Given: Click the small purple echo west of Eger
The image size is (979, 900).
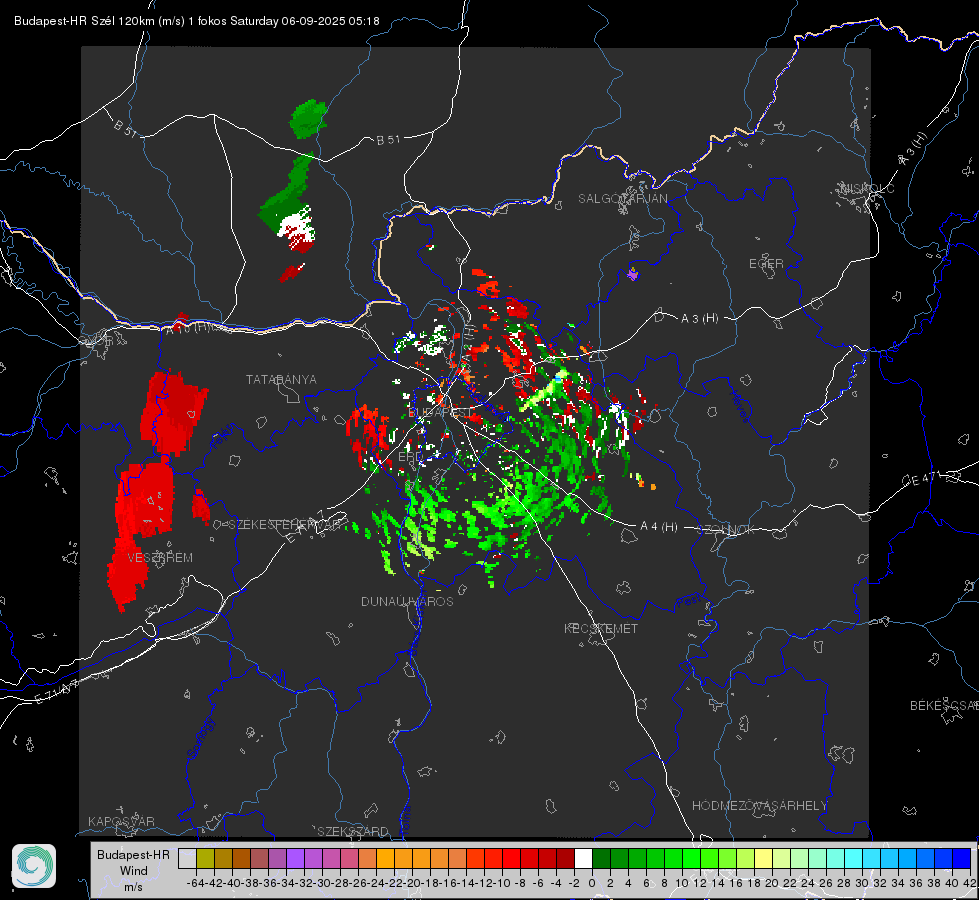Looking at the screenshot, I should click(633, 274).
